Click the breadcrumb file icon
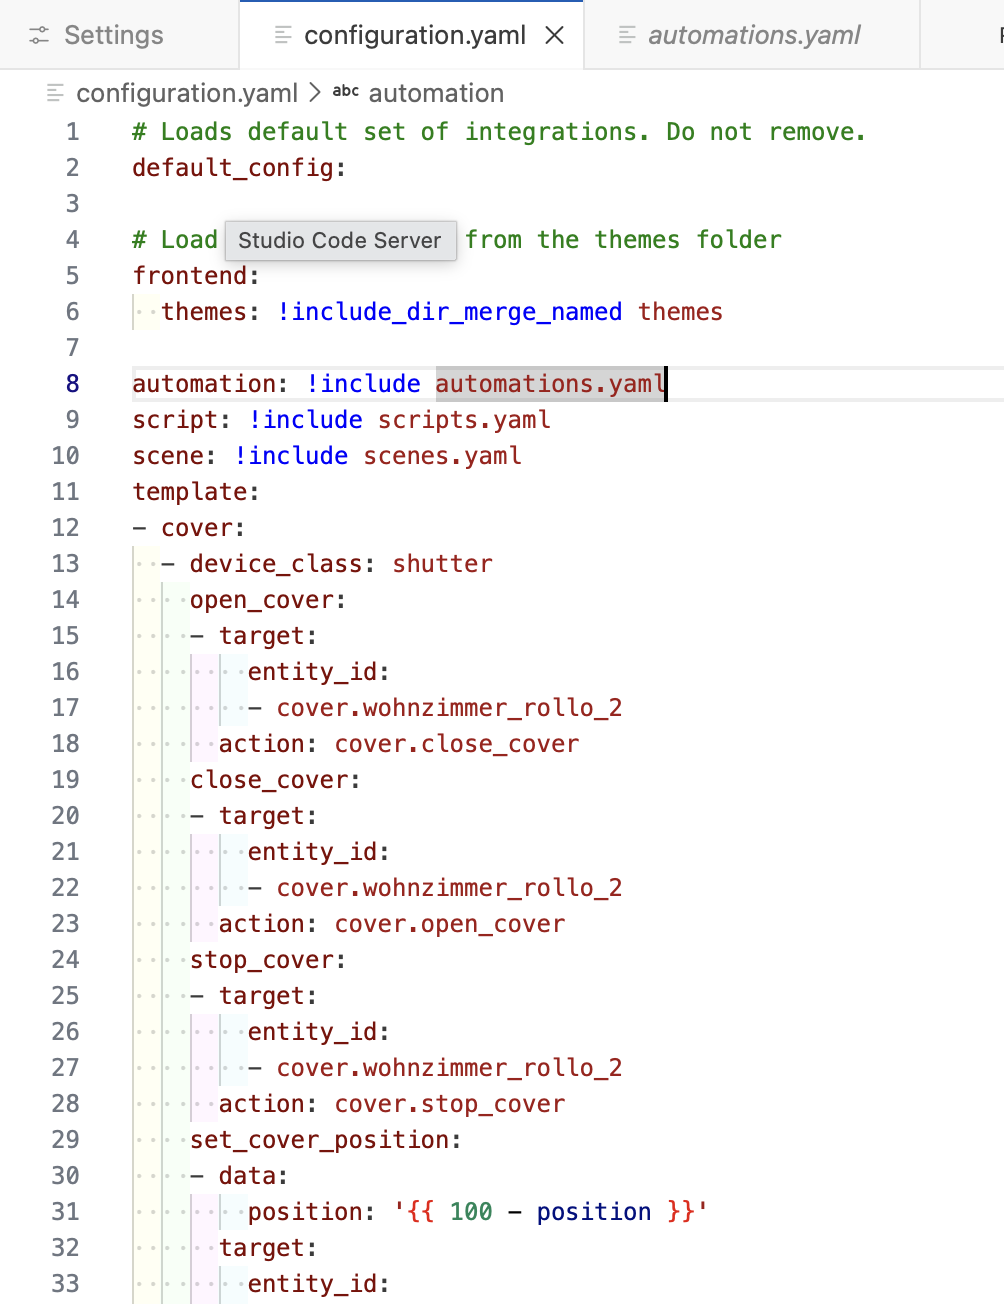The width and height of the screenshot is (1004, 1304). [55, 93]
